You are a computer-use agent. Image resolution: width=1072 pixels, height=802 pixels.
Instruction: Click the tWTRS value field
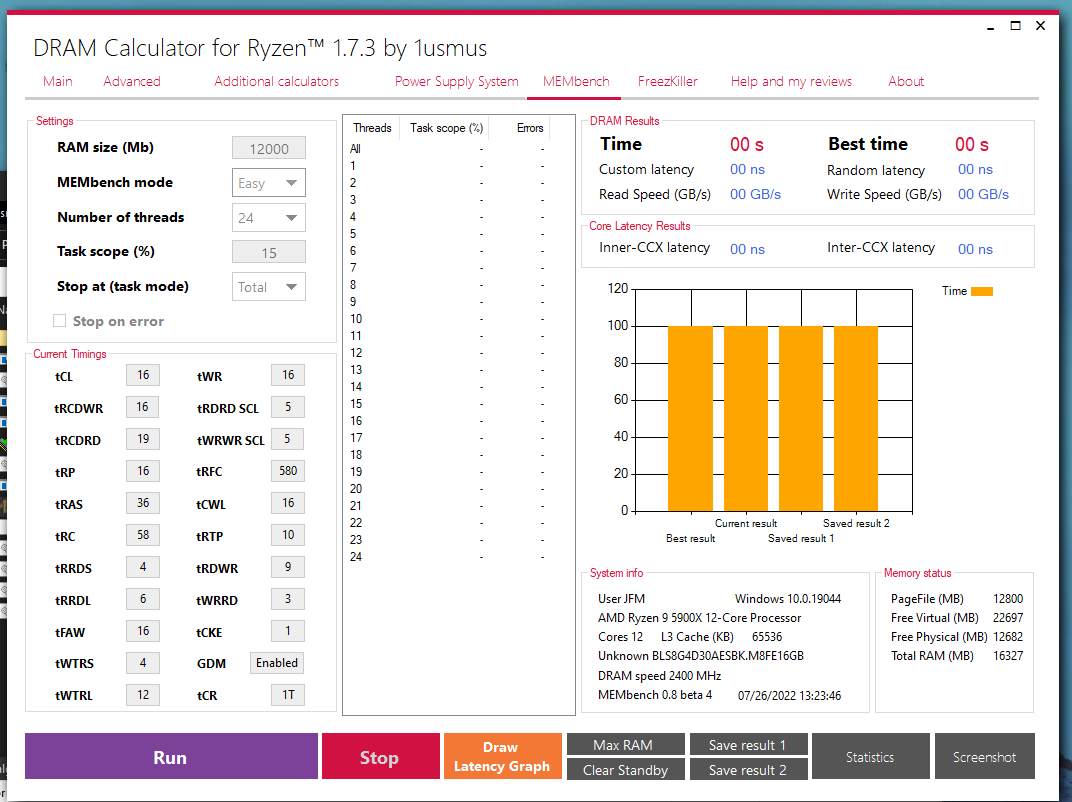click(143, 663)
